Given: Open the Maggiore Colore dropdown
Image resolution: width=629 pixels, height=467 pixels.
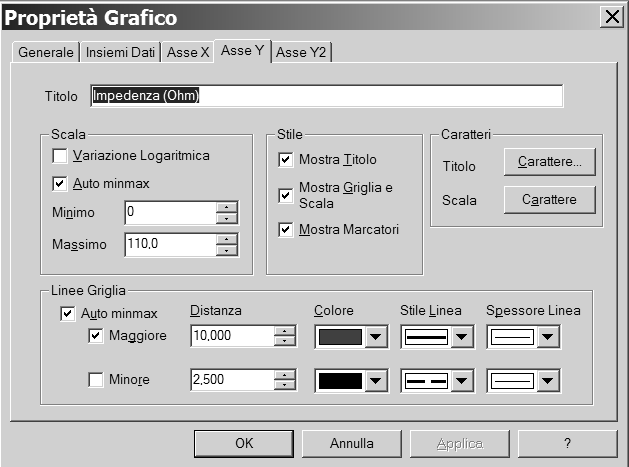Looking at the screenshot, I should pos(375,337).
